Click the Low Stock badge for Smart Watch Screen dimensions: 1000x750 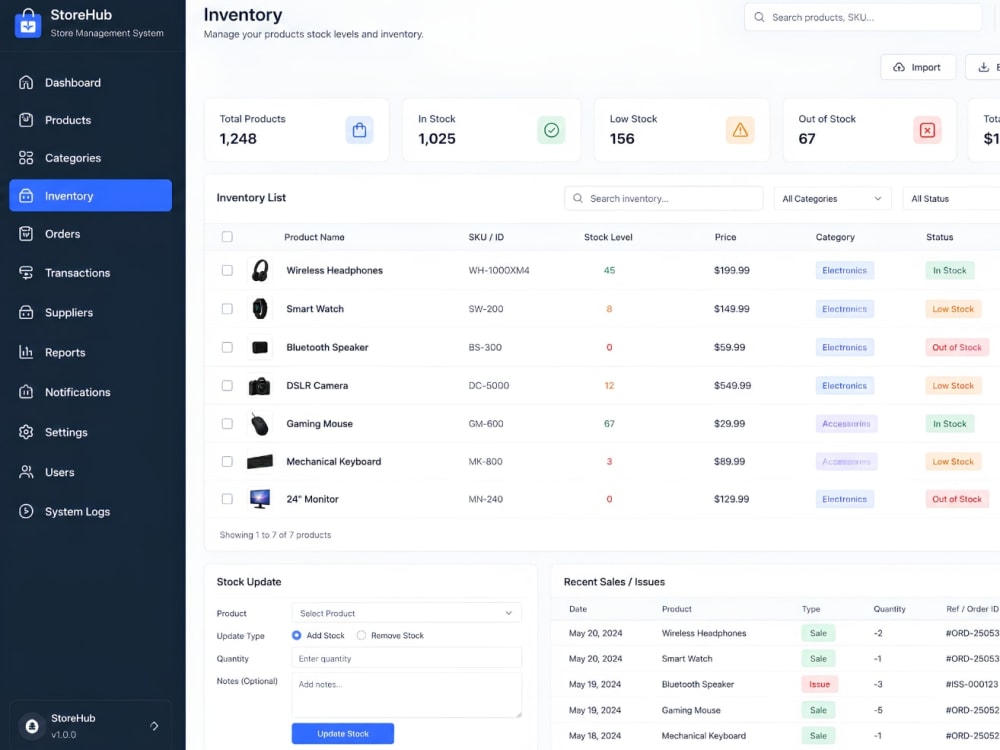953,309
